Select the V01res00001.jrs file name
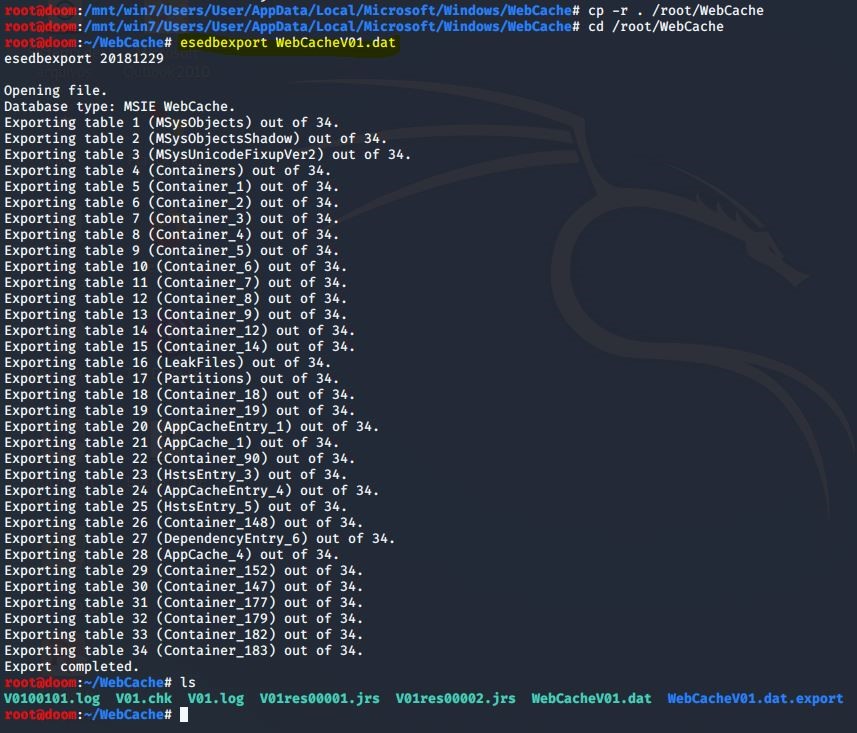This screenshot has height=733, width=857. (x=319, y=699)
